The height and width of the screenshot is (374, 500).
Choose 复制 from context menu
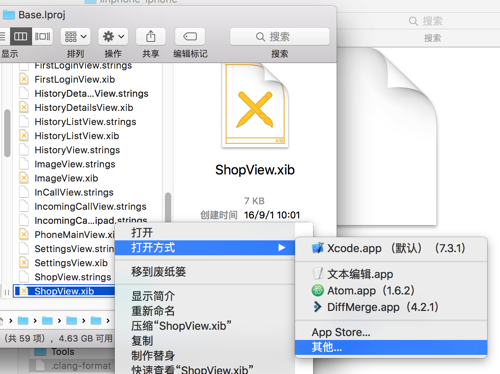205,341
